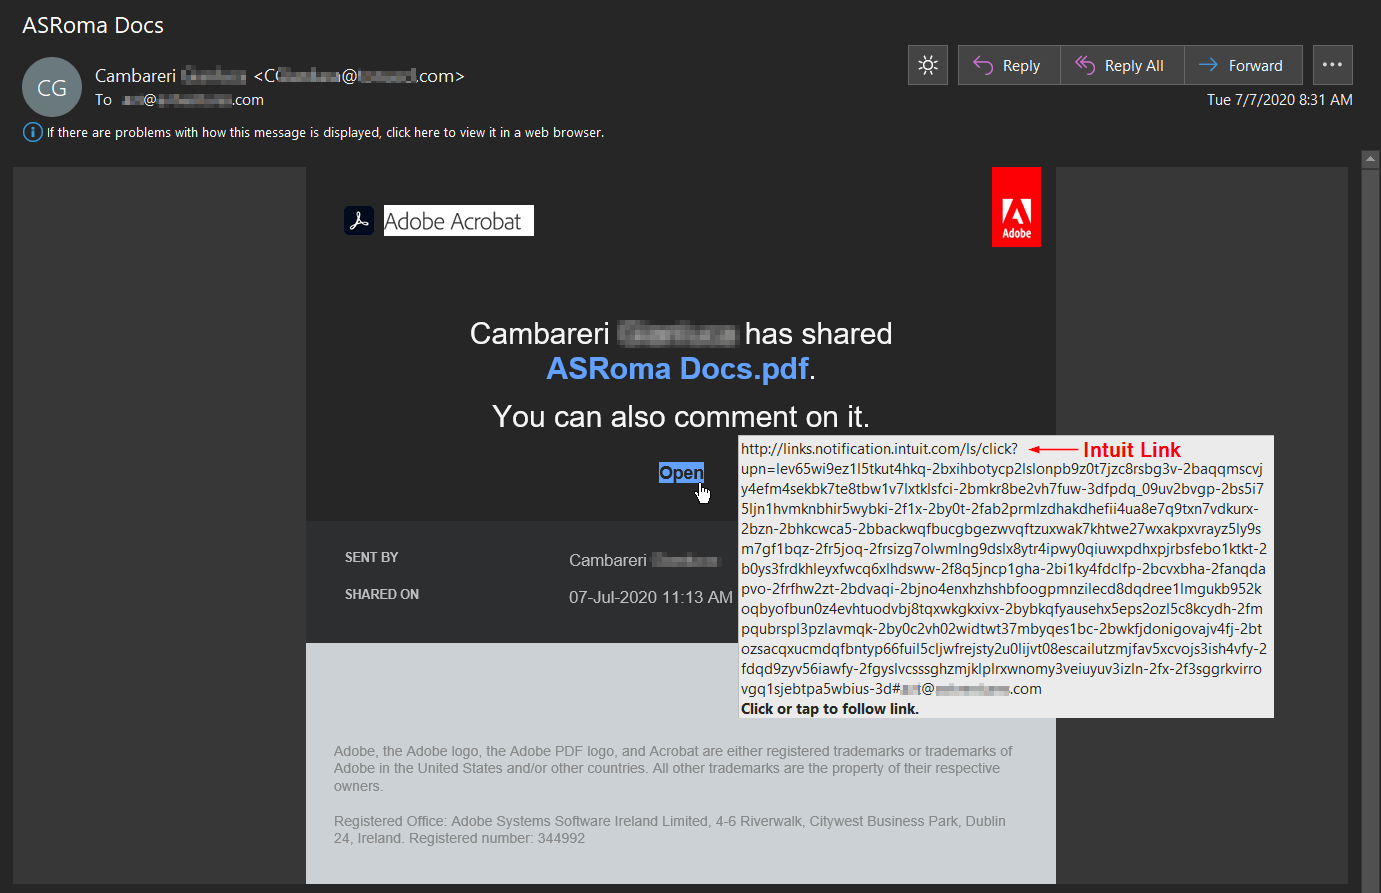This screenshot has width=1381, height=893.
Task: View message in web browser via info bar
Action: 325,132
